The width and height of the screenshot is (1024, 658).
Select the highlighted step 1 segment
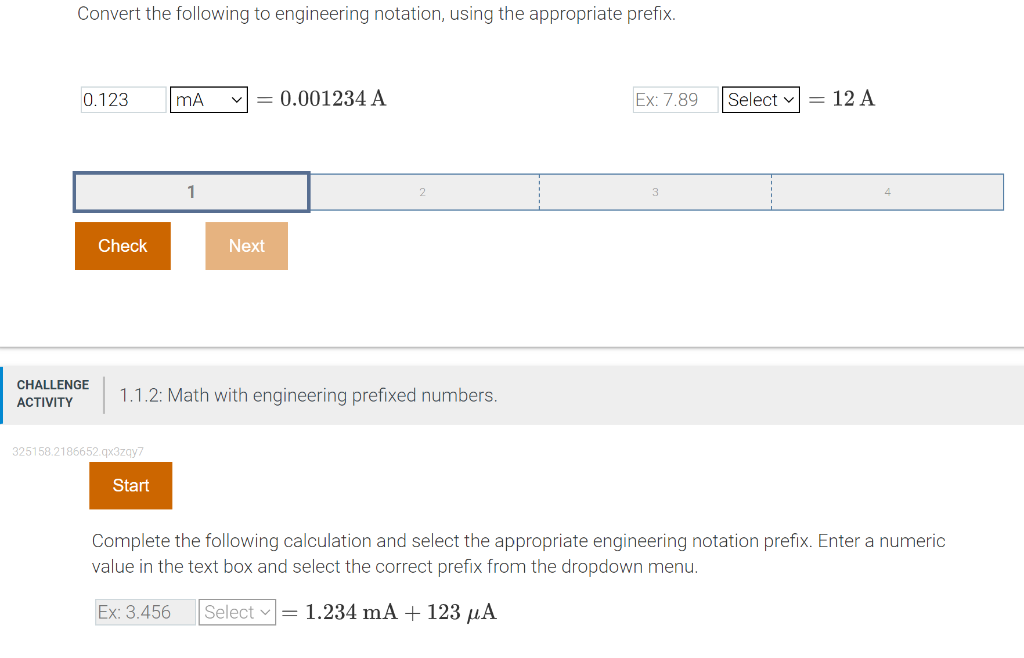click(190, 191)
